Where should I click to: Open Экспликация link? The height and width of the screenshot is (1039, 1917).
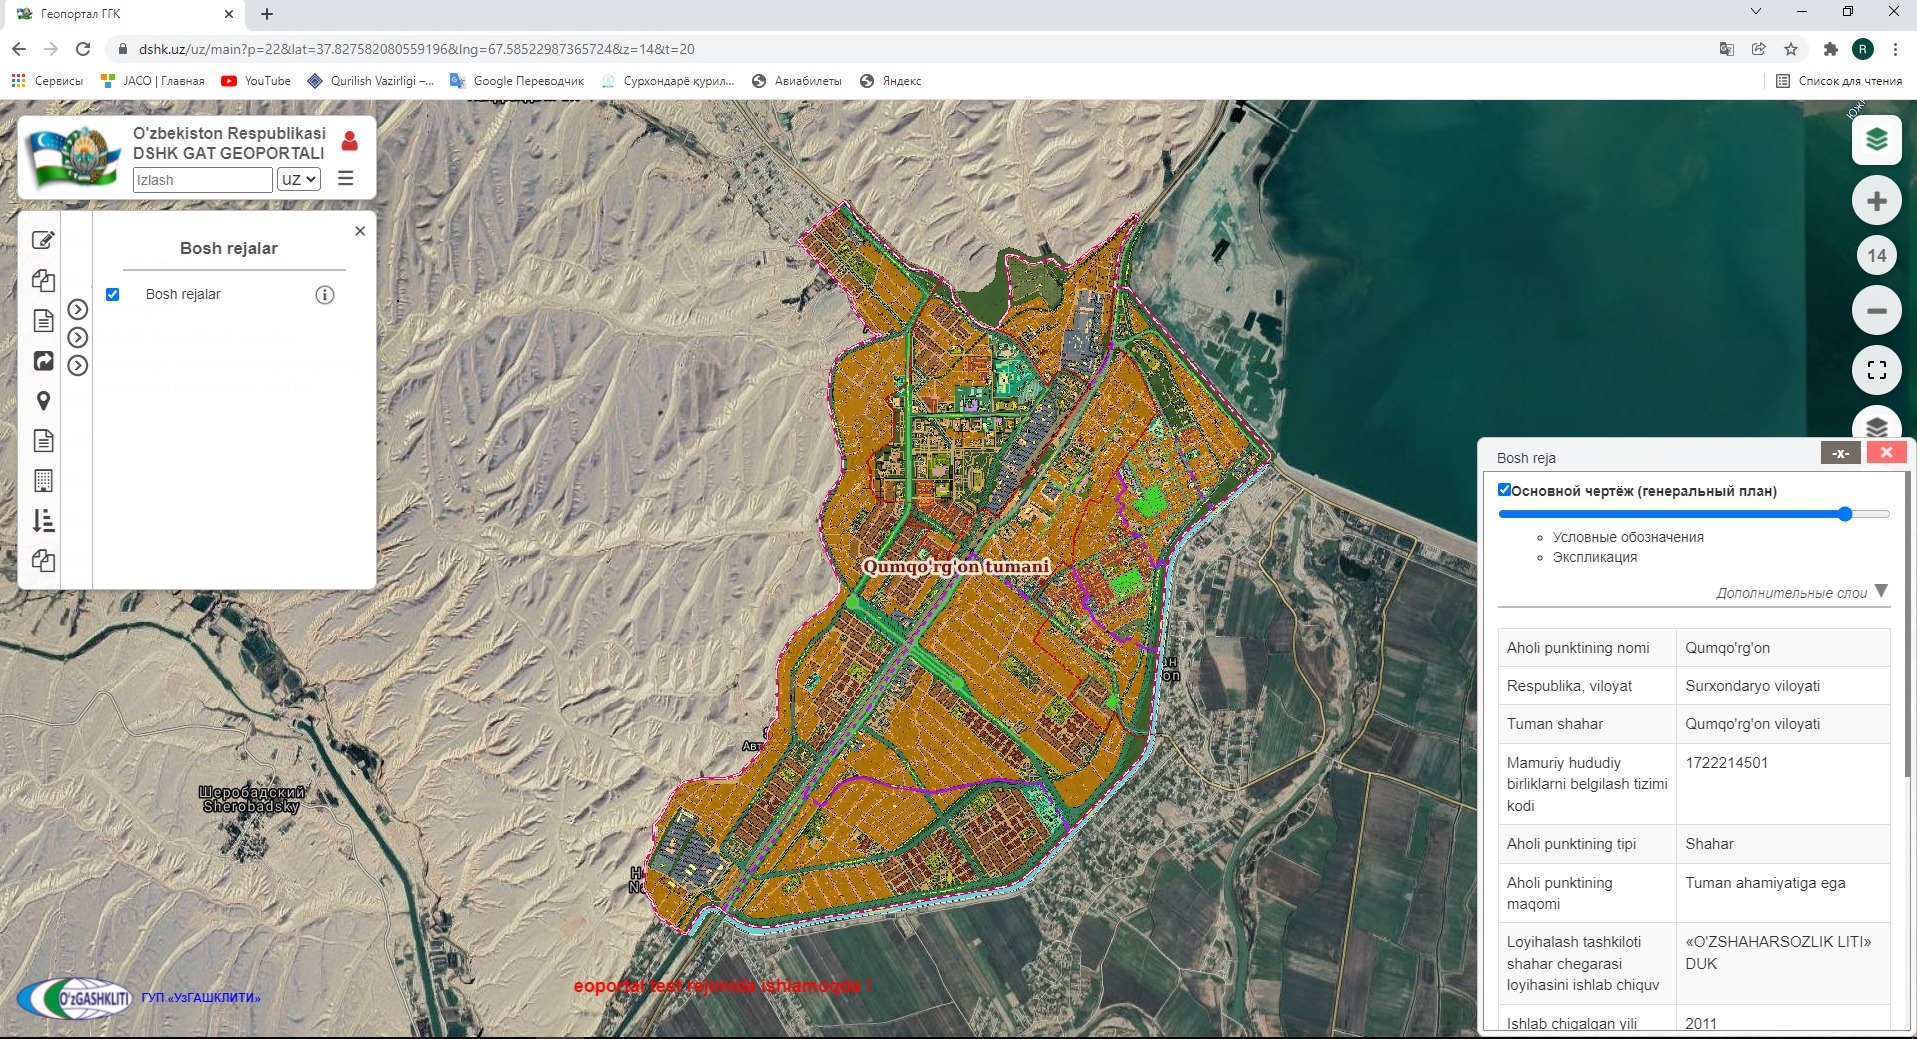pyautogui.click(x=1595, y=557)
